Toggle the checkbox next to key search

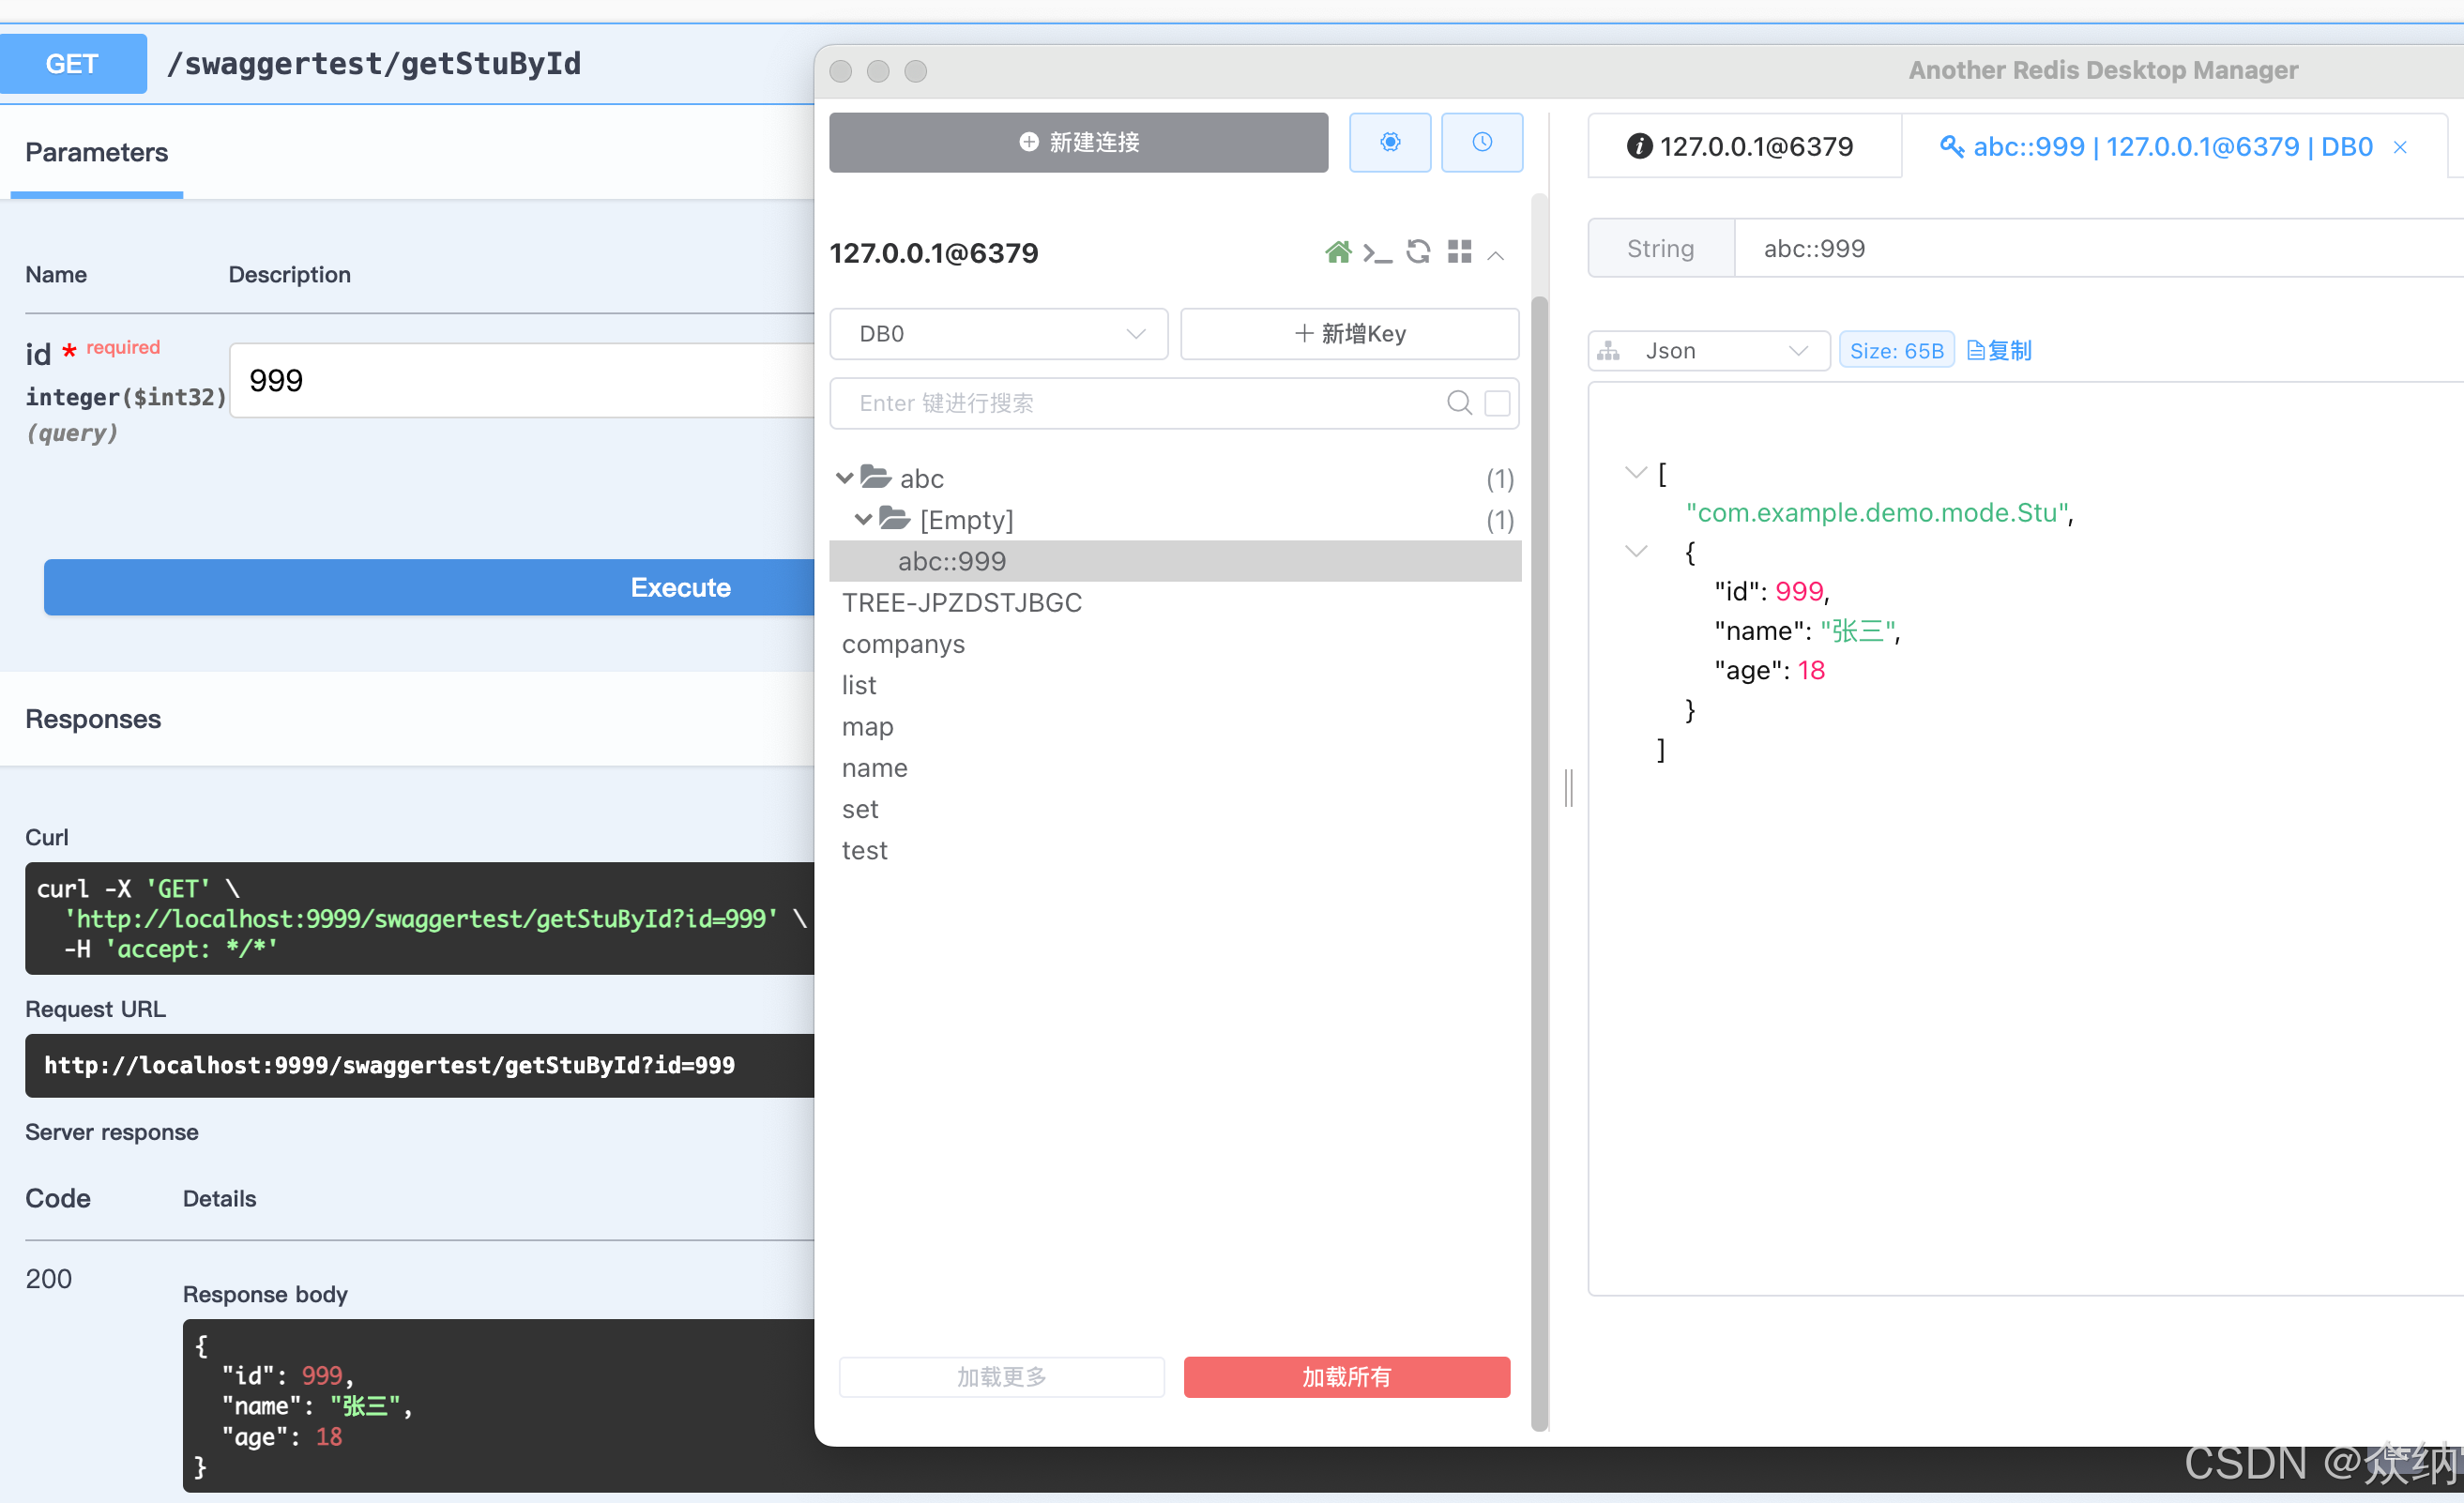pos(1497,402)
